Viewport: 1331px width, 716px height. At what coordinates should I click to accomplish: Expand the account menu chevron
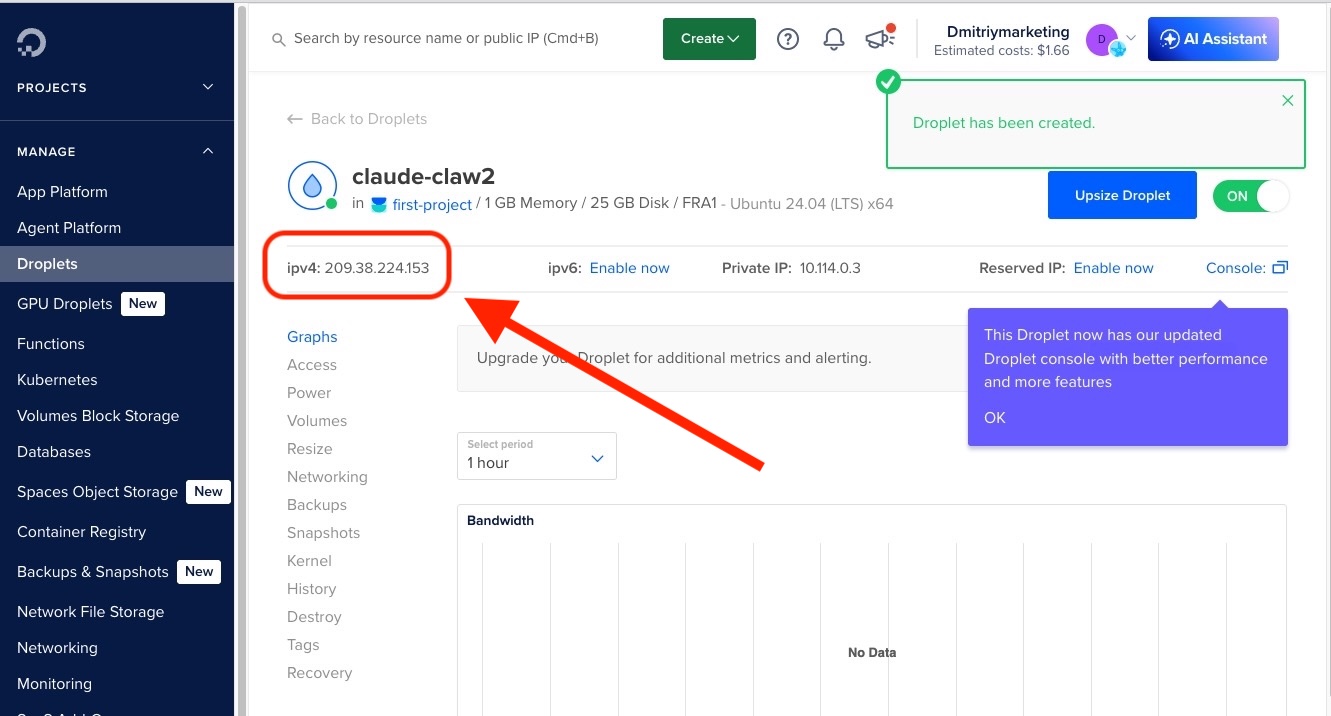pos(1131,37)
